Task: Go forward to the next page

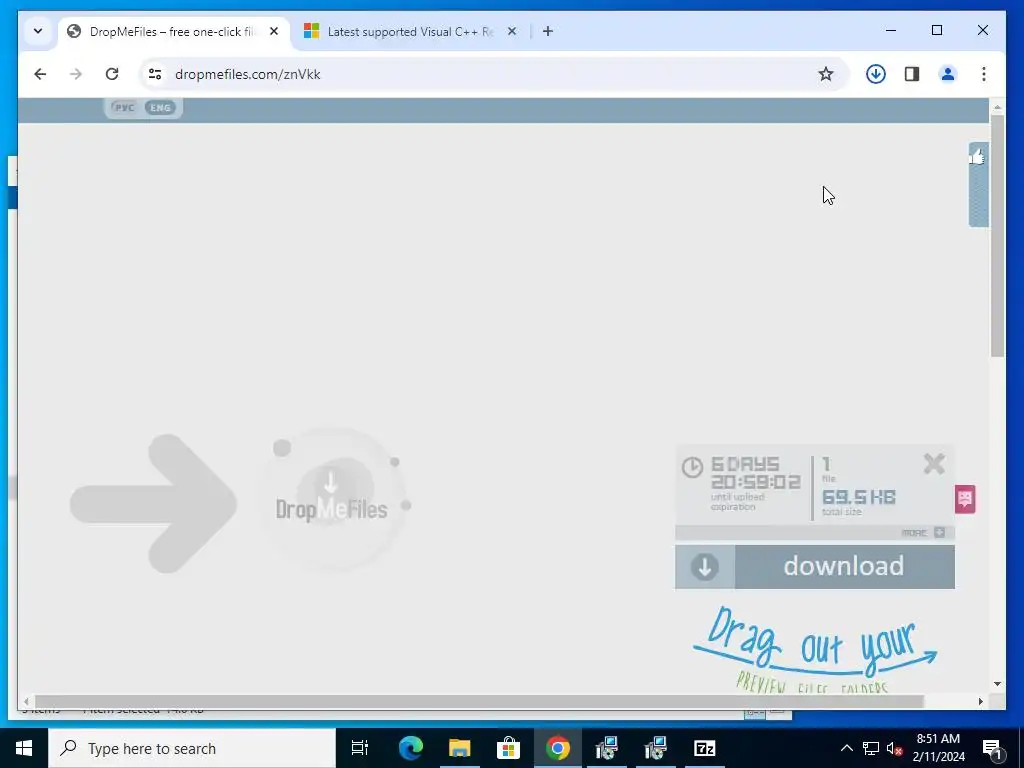Action: pos(76,74)
